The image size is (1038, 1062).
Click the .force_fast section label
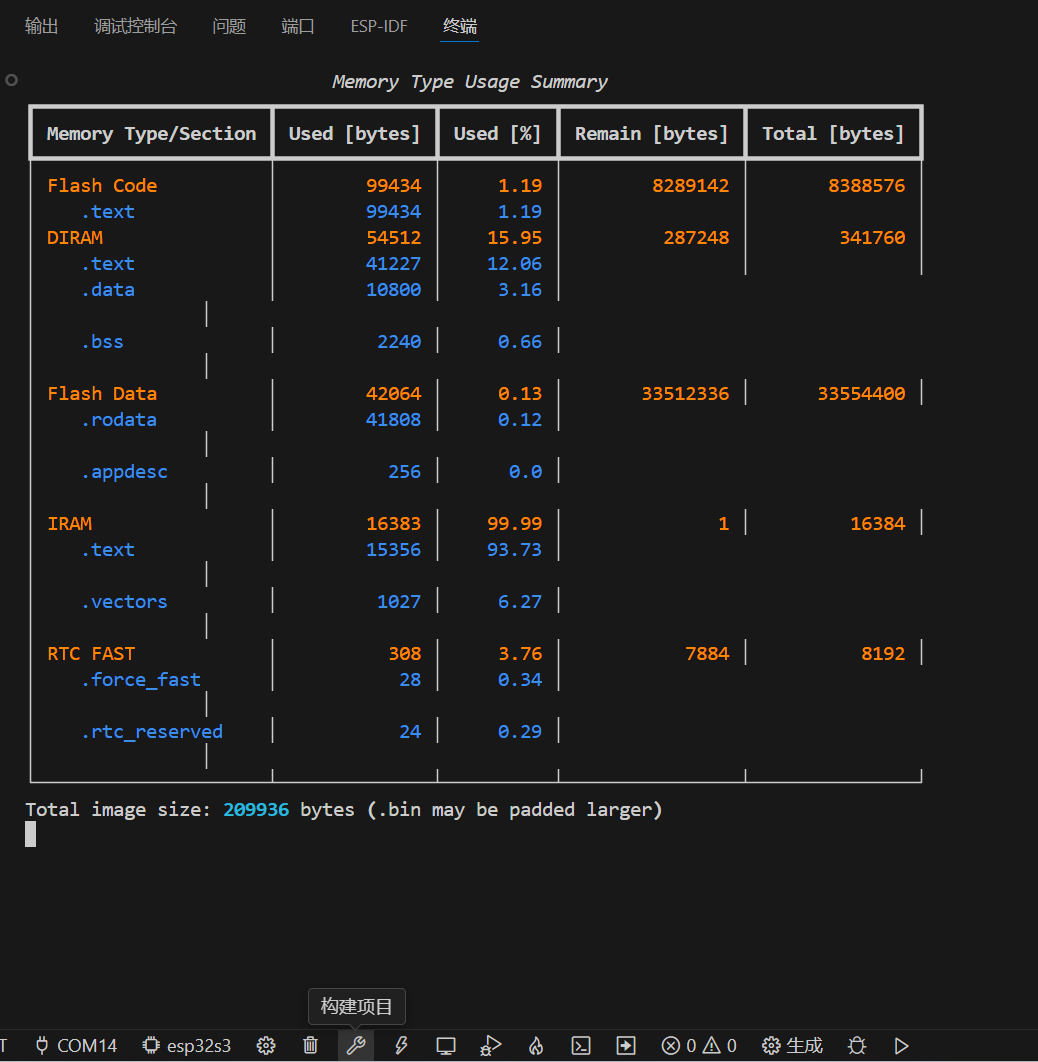tap(141, 680)
